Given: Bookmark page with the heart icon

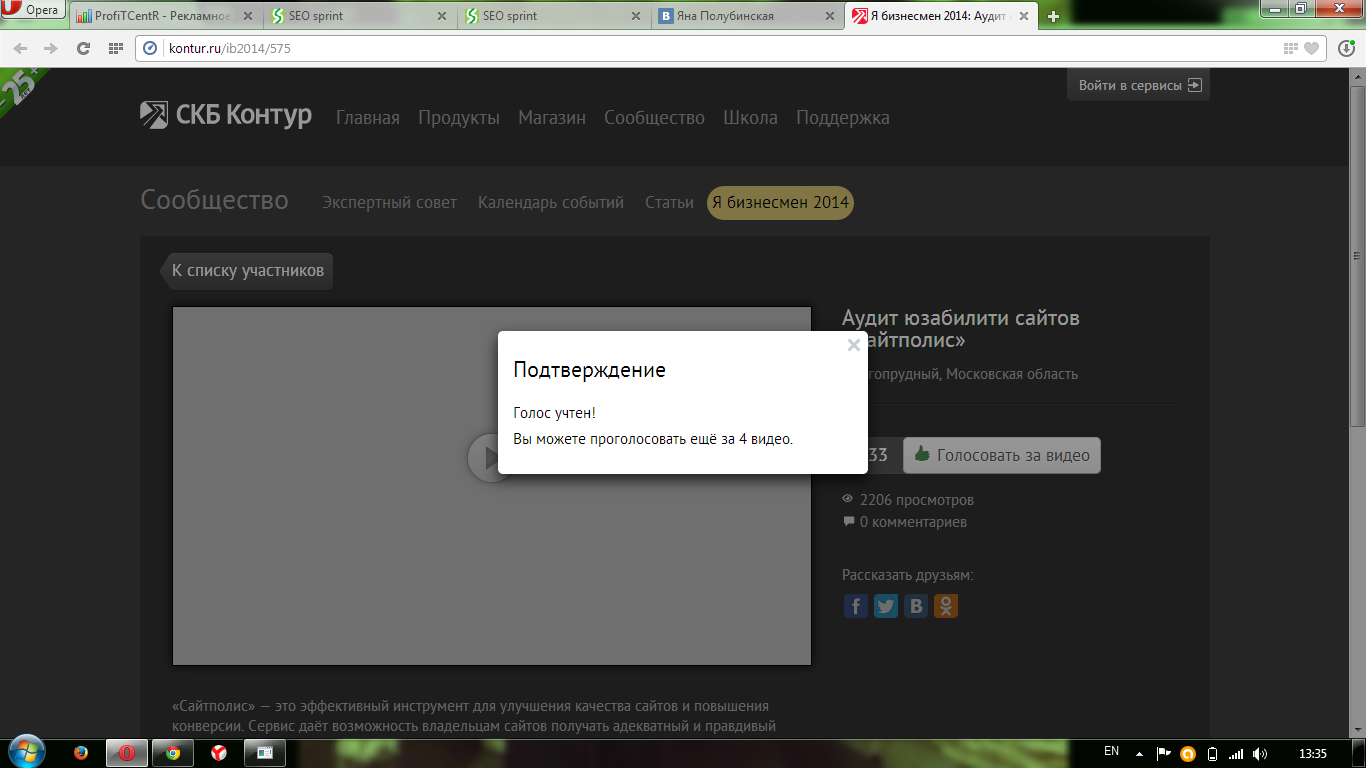Looking at the screenshot, I should pos(1311,48).
